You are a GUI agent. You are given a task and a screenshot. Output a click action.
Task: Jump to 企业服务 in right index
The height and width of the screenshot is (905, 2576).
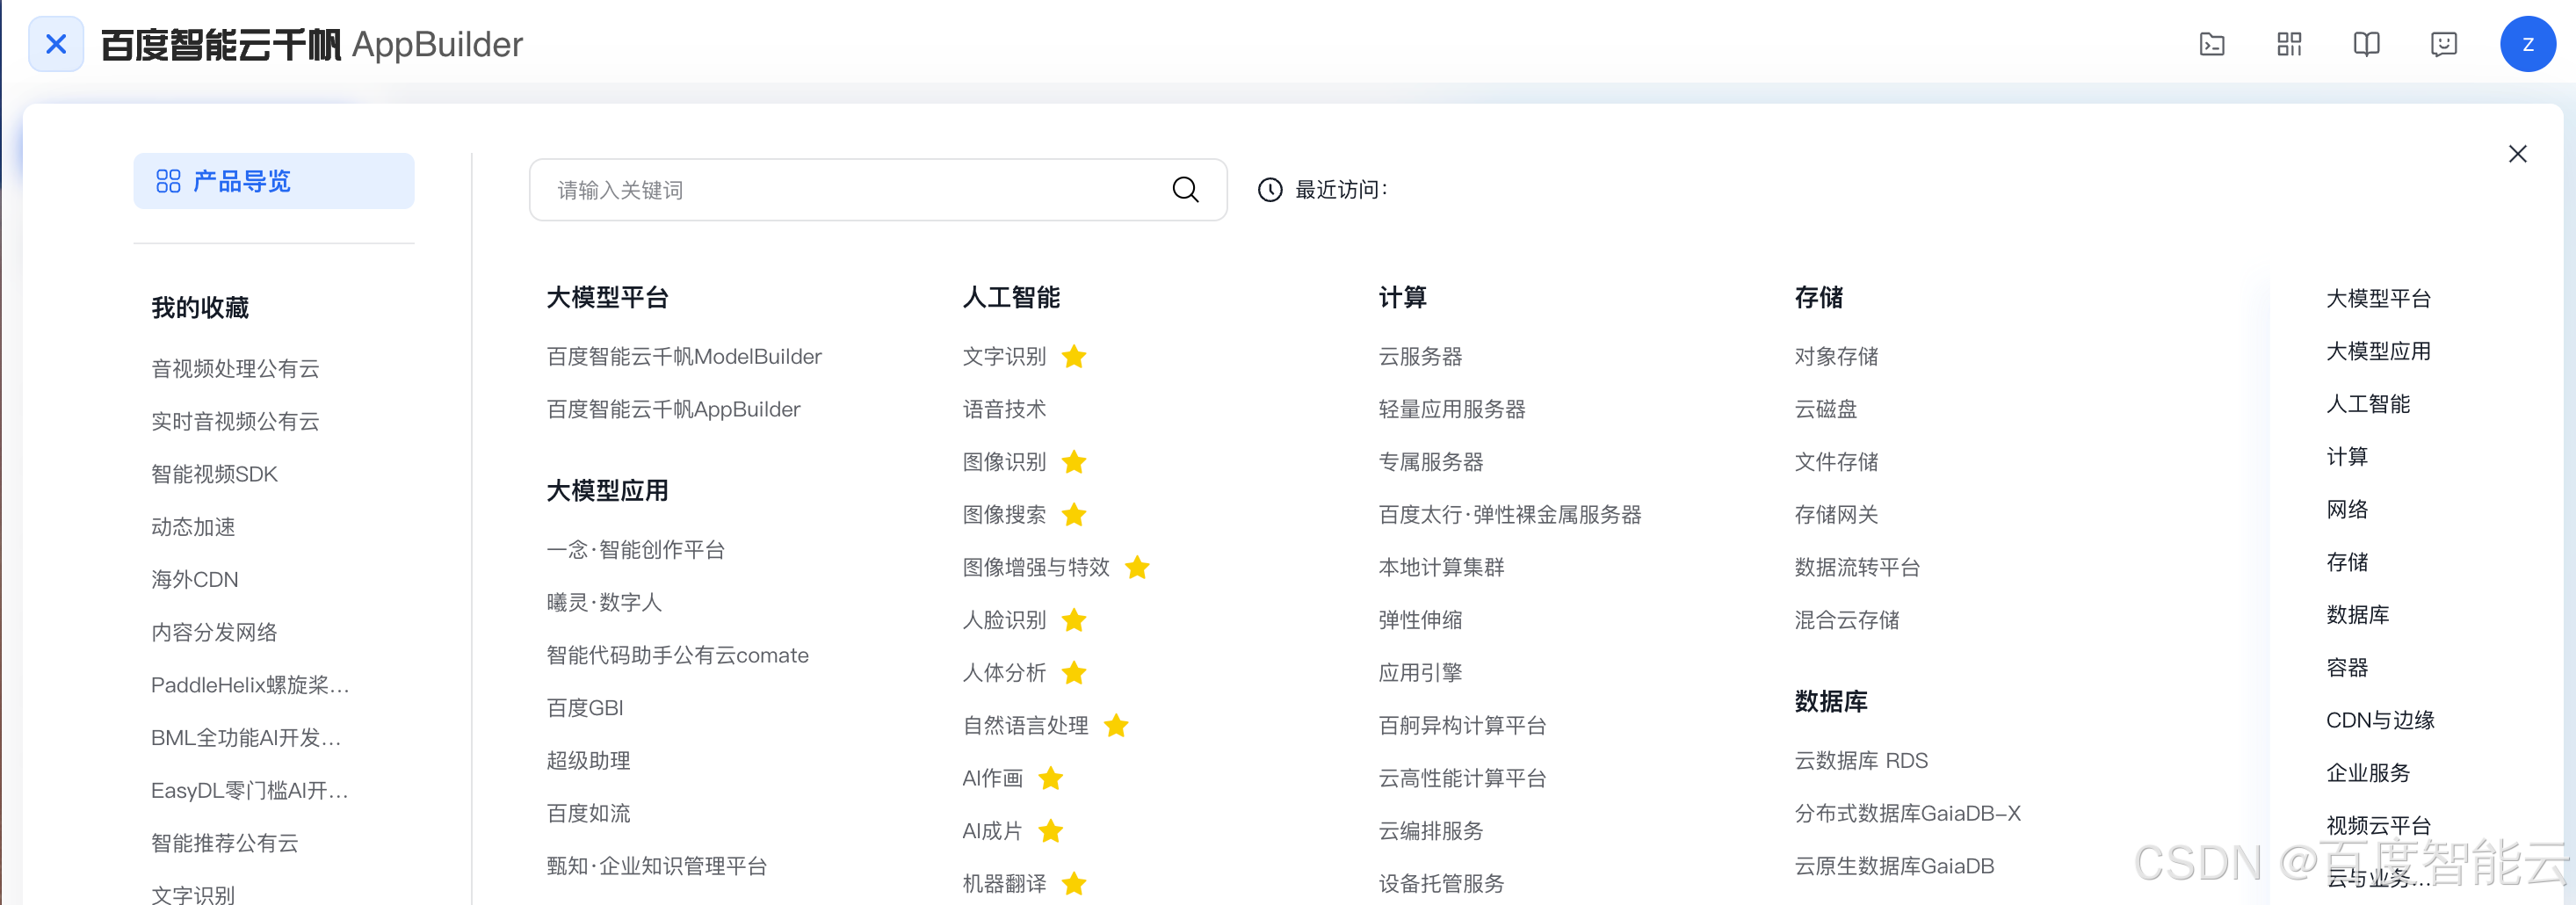2368,773
